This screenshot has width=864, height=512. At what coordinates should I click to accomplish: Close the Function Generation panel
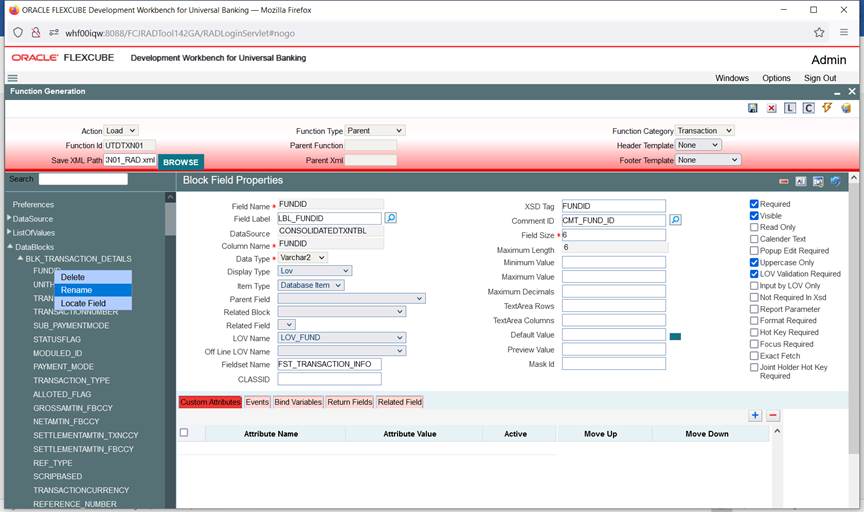pos(852,91)
